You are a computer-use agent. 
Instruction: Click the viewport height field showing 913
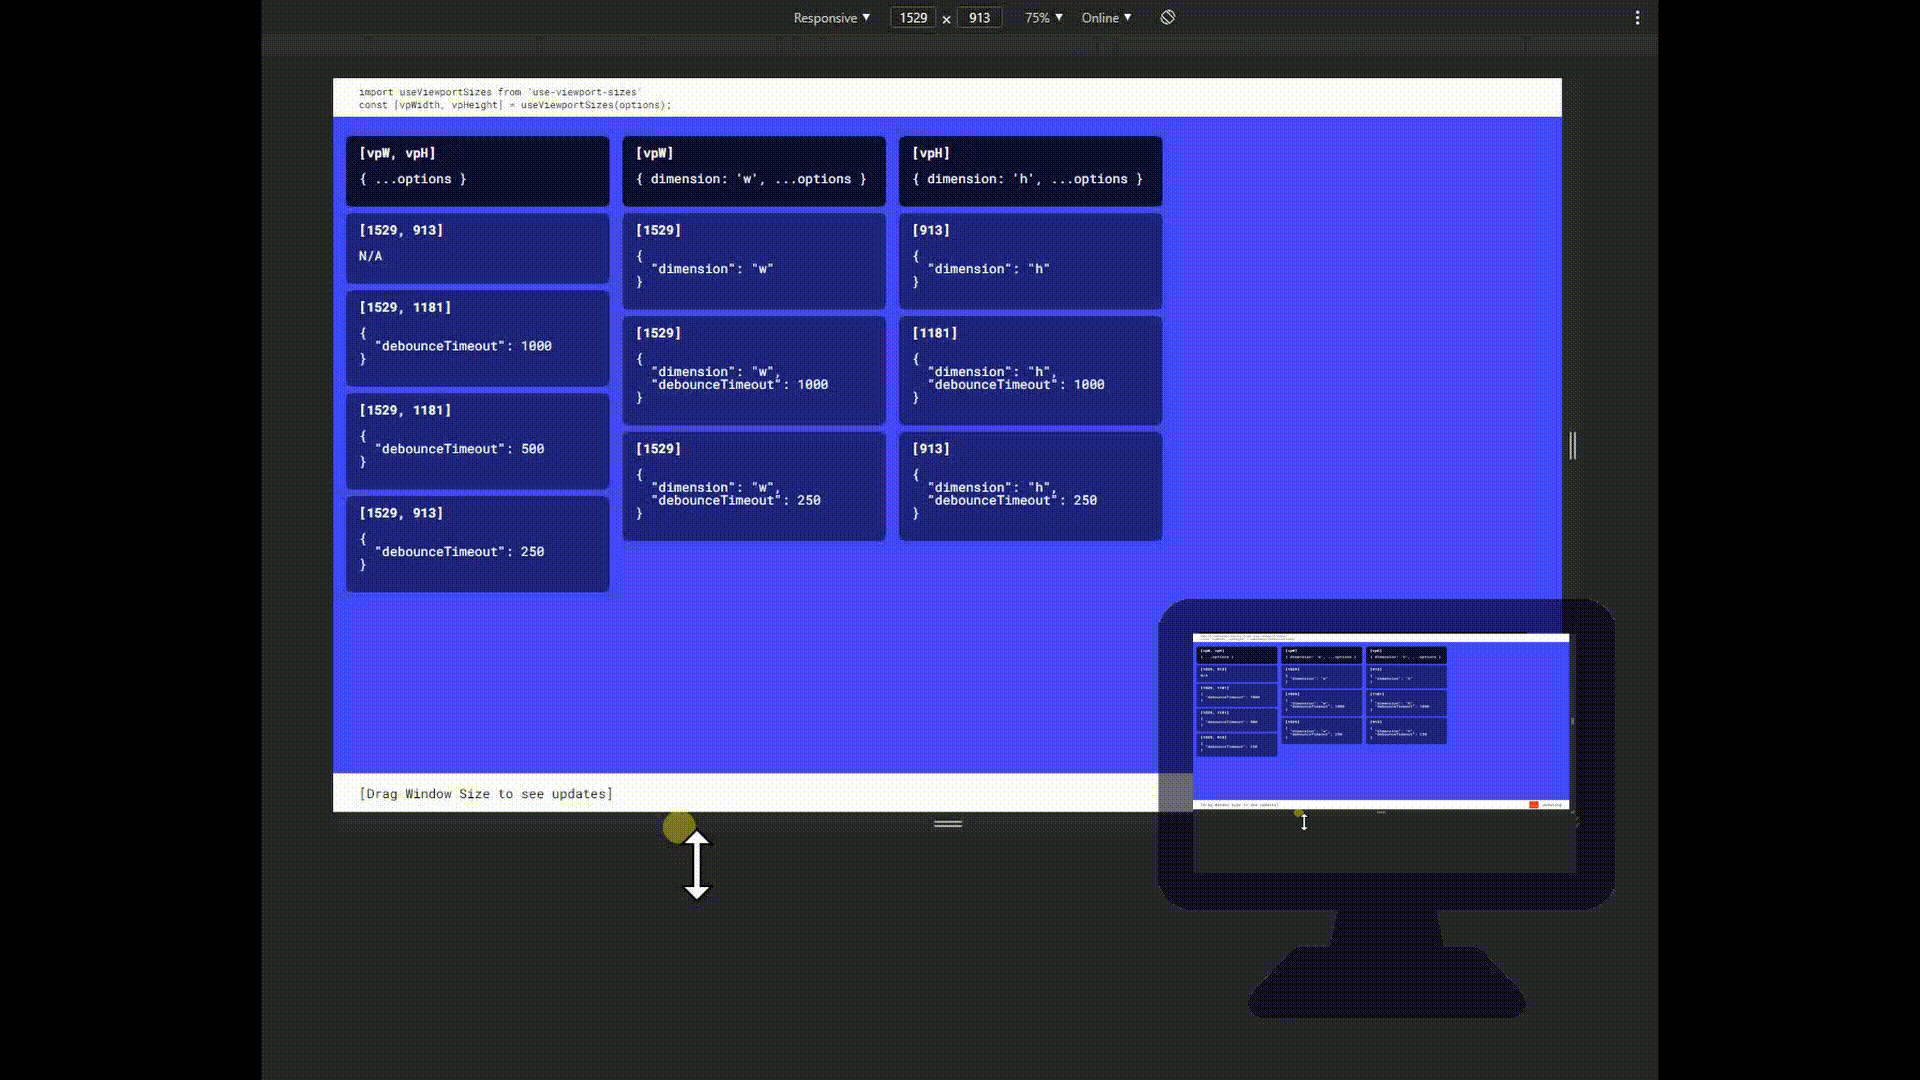click(x=979, y=18)
